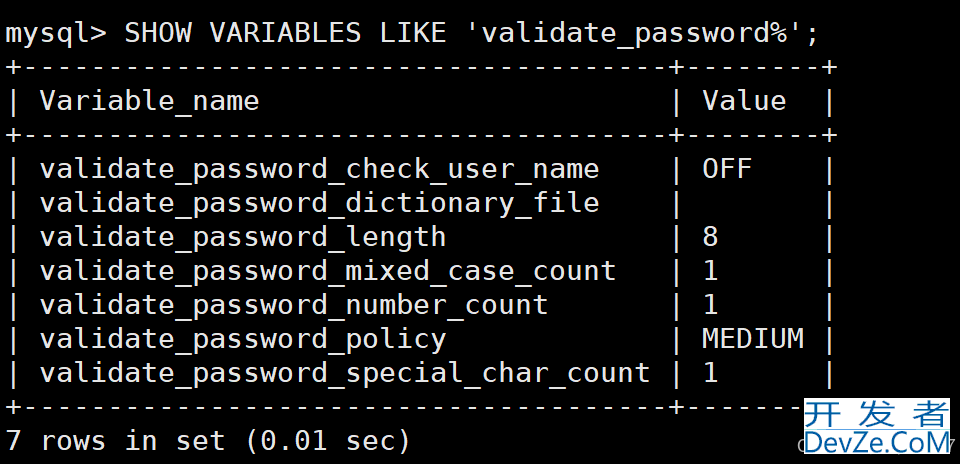Click the Variable_name column header
Image resolution: width=960 pixels, height=464 pixels.
coord(149,101)
